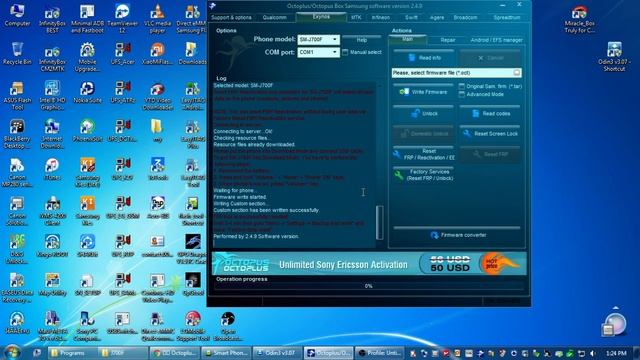
Task: Open firmware file browse icon
Action: click(516, 73)
